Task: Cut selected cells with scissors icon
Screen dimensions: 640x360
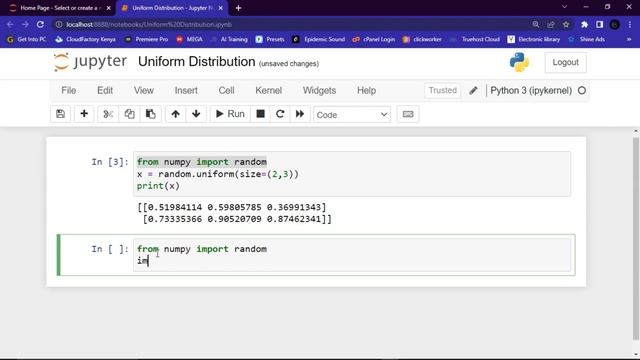Action: click(108, 114)
